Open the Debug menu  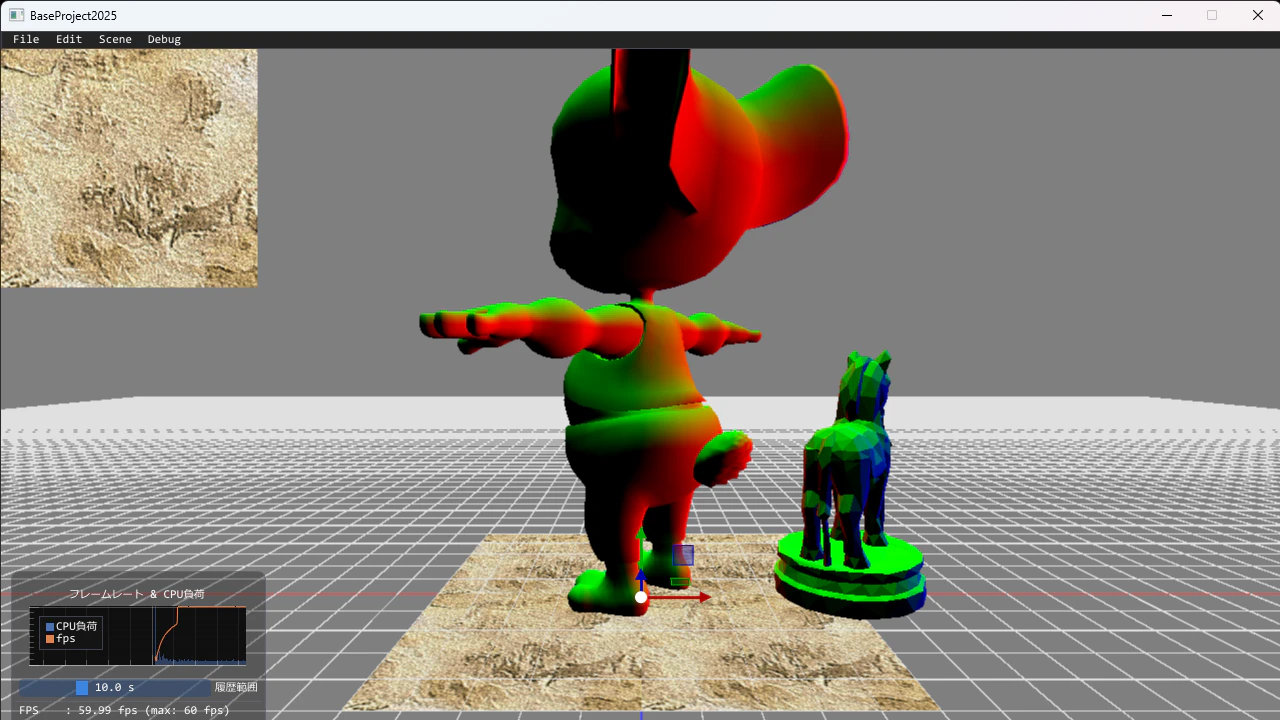tap(164, 39)
